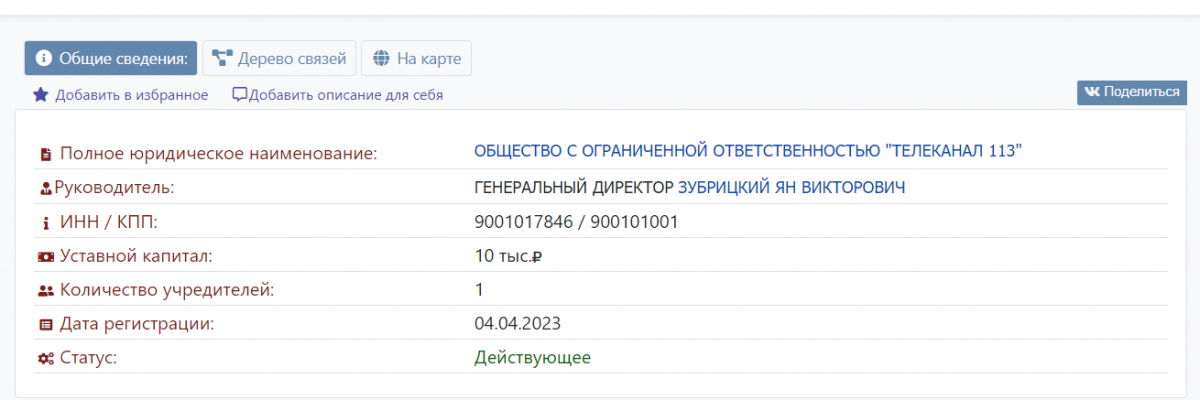Click the Дата регистрации label
1200x400 pixels.
[137, 324]
